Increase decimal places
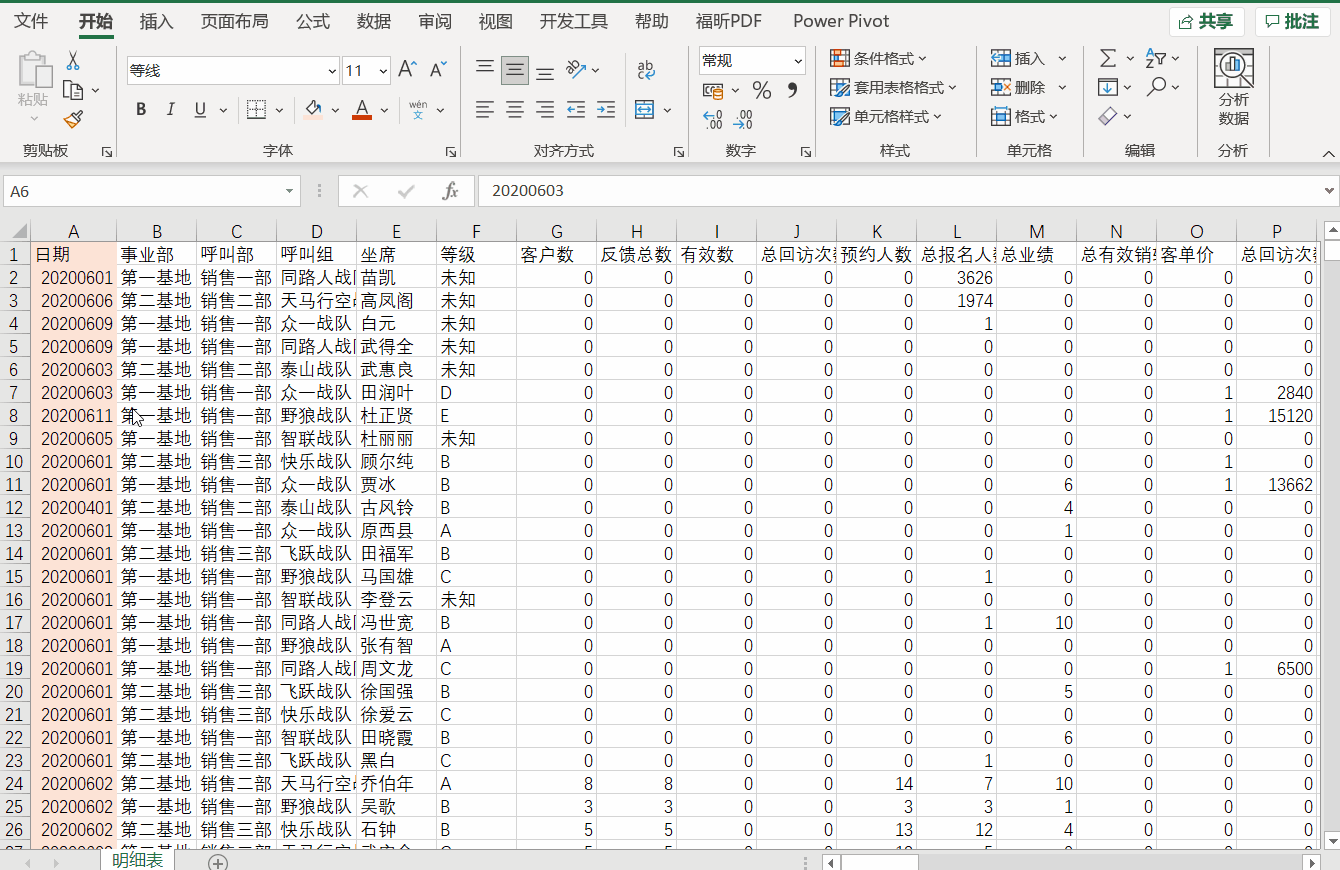 point(713,120)
